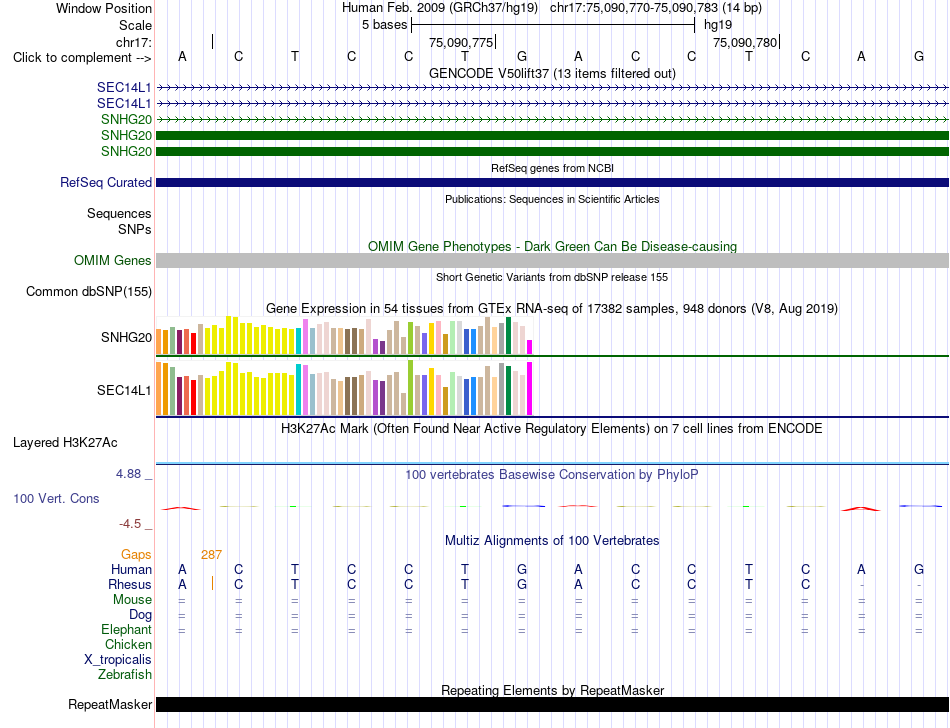Viewport: 950px width, 728px height.
Task: Click the SNHG20 GTEx expression bar chart
Action: [x=344, y=335]
